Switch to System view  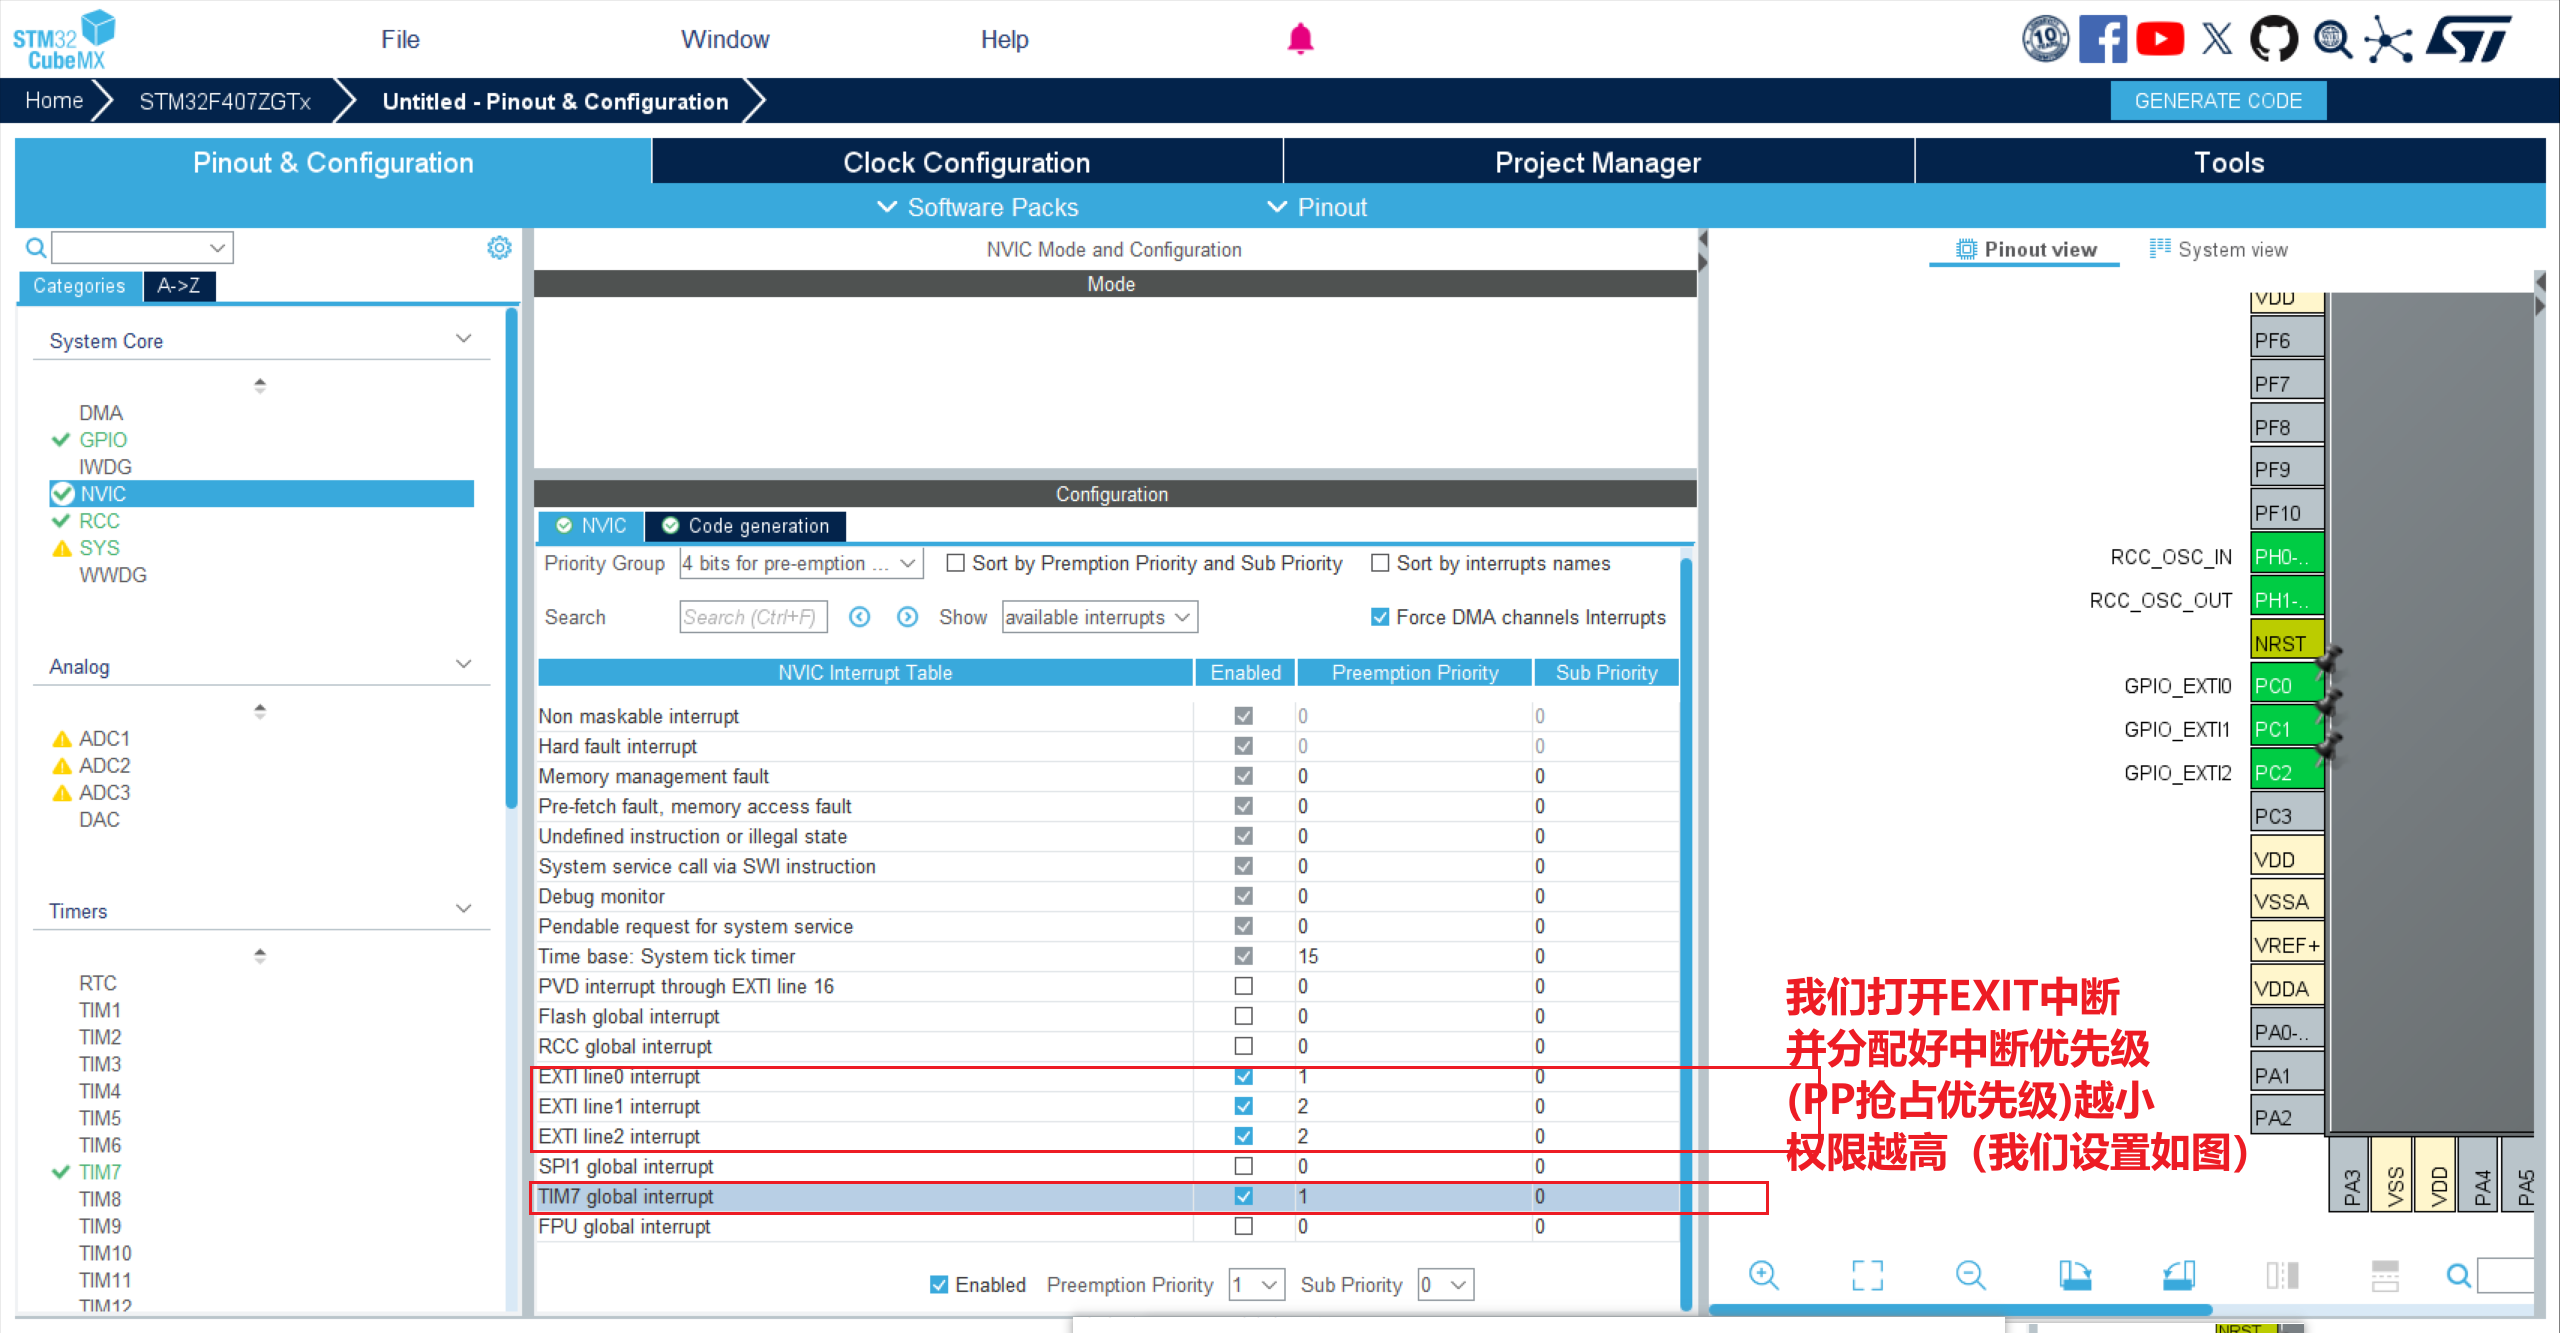pyautogui.click(x=2219, y=249)
